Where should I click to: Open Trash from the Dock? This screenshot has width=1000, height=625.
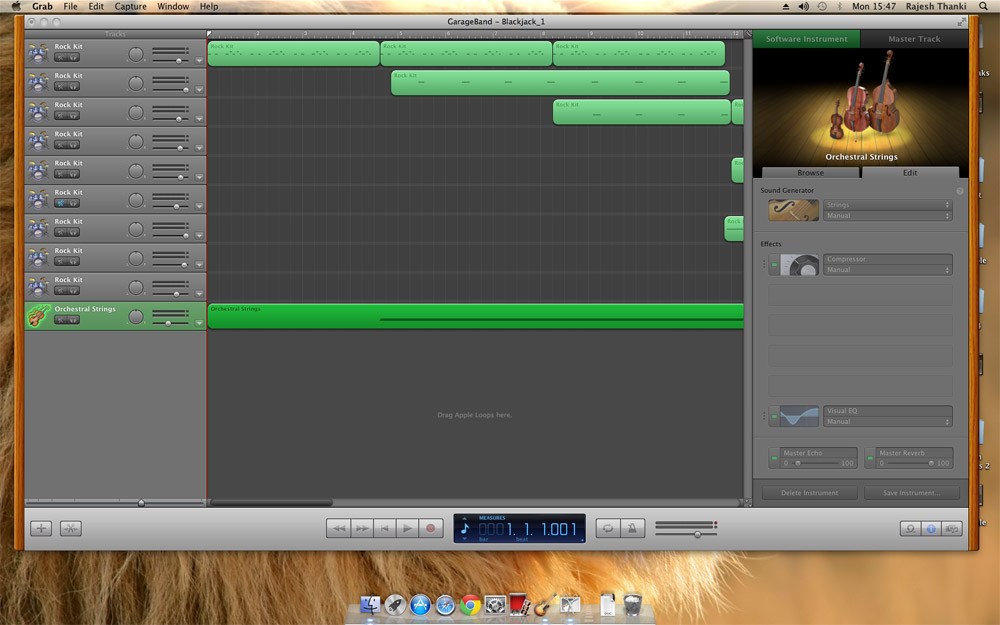point(632,605)
